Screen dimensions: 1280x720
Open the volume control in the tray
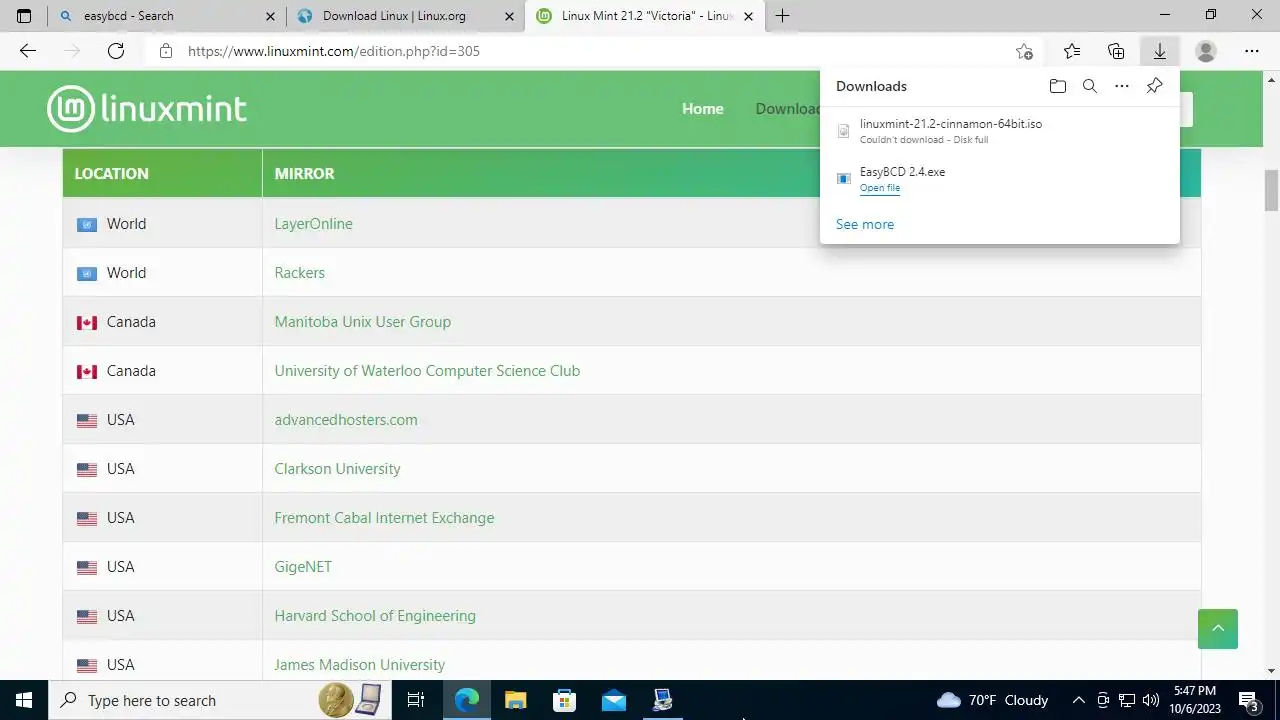[1150, 700]
